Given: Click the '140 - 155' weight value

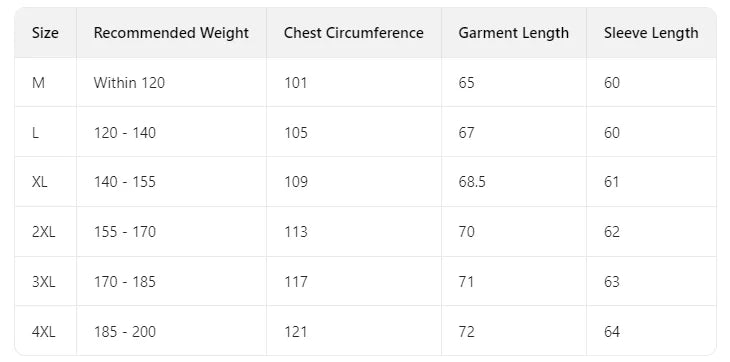Looking at the screenshot, I should click(x=125, y=182).
